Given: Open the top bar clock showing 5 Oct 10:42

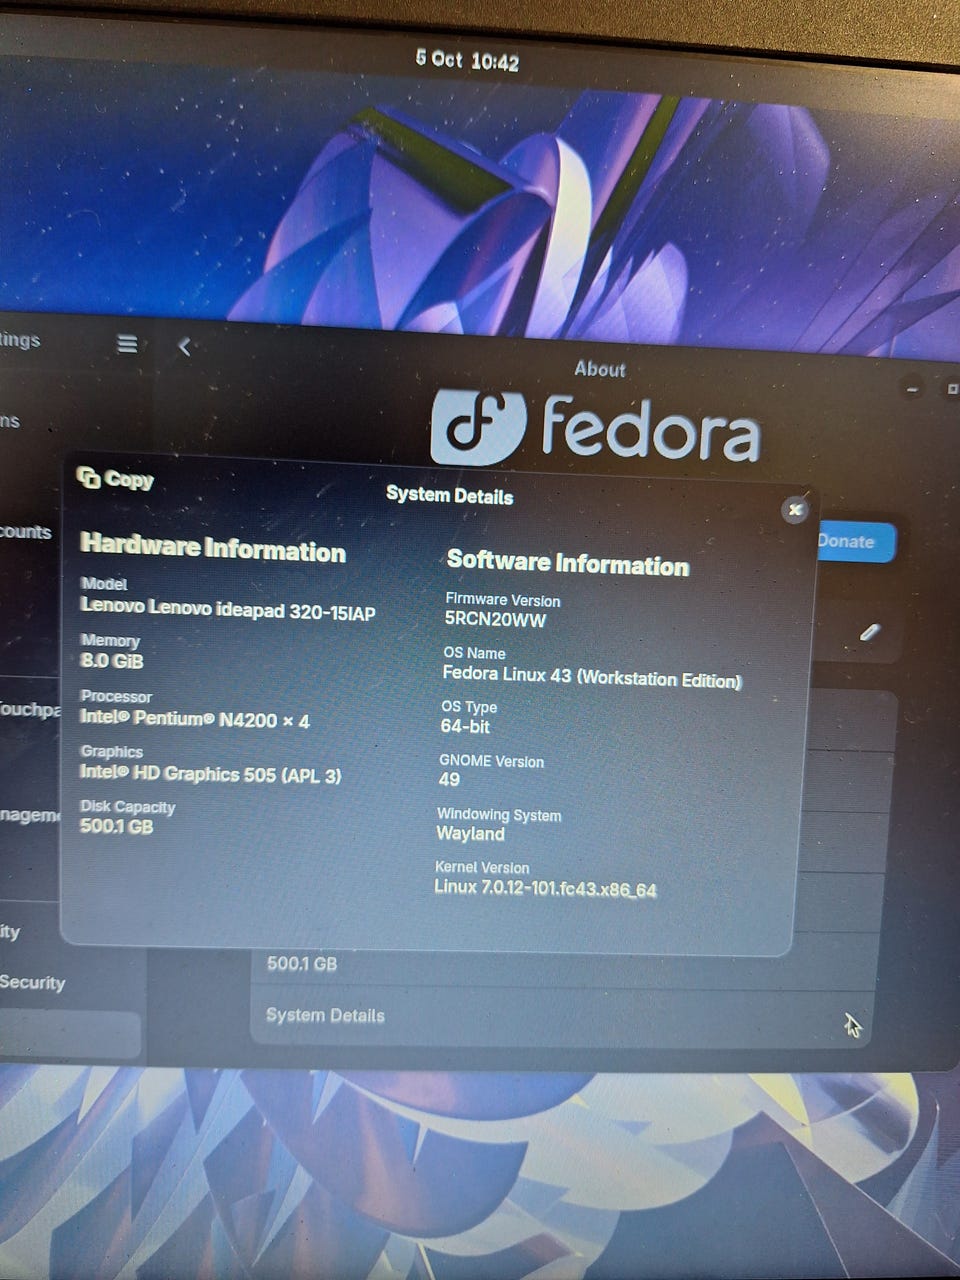Looking at the screenshot, I should pyautogui.click(x=467, y=60).
